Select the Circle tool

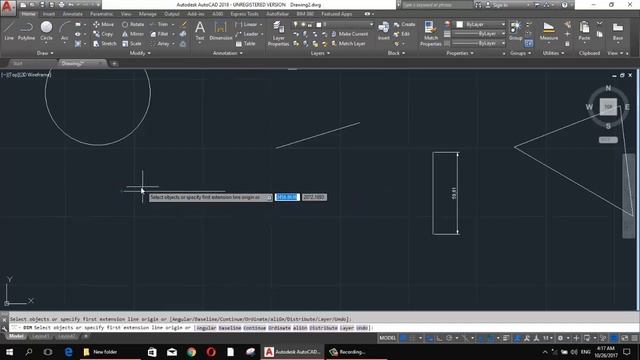[x=46, y=31]
